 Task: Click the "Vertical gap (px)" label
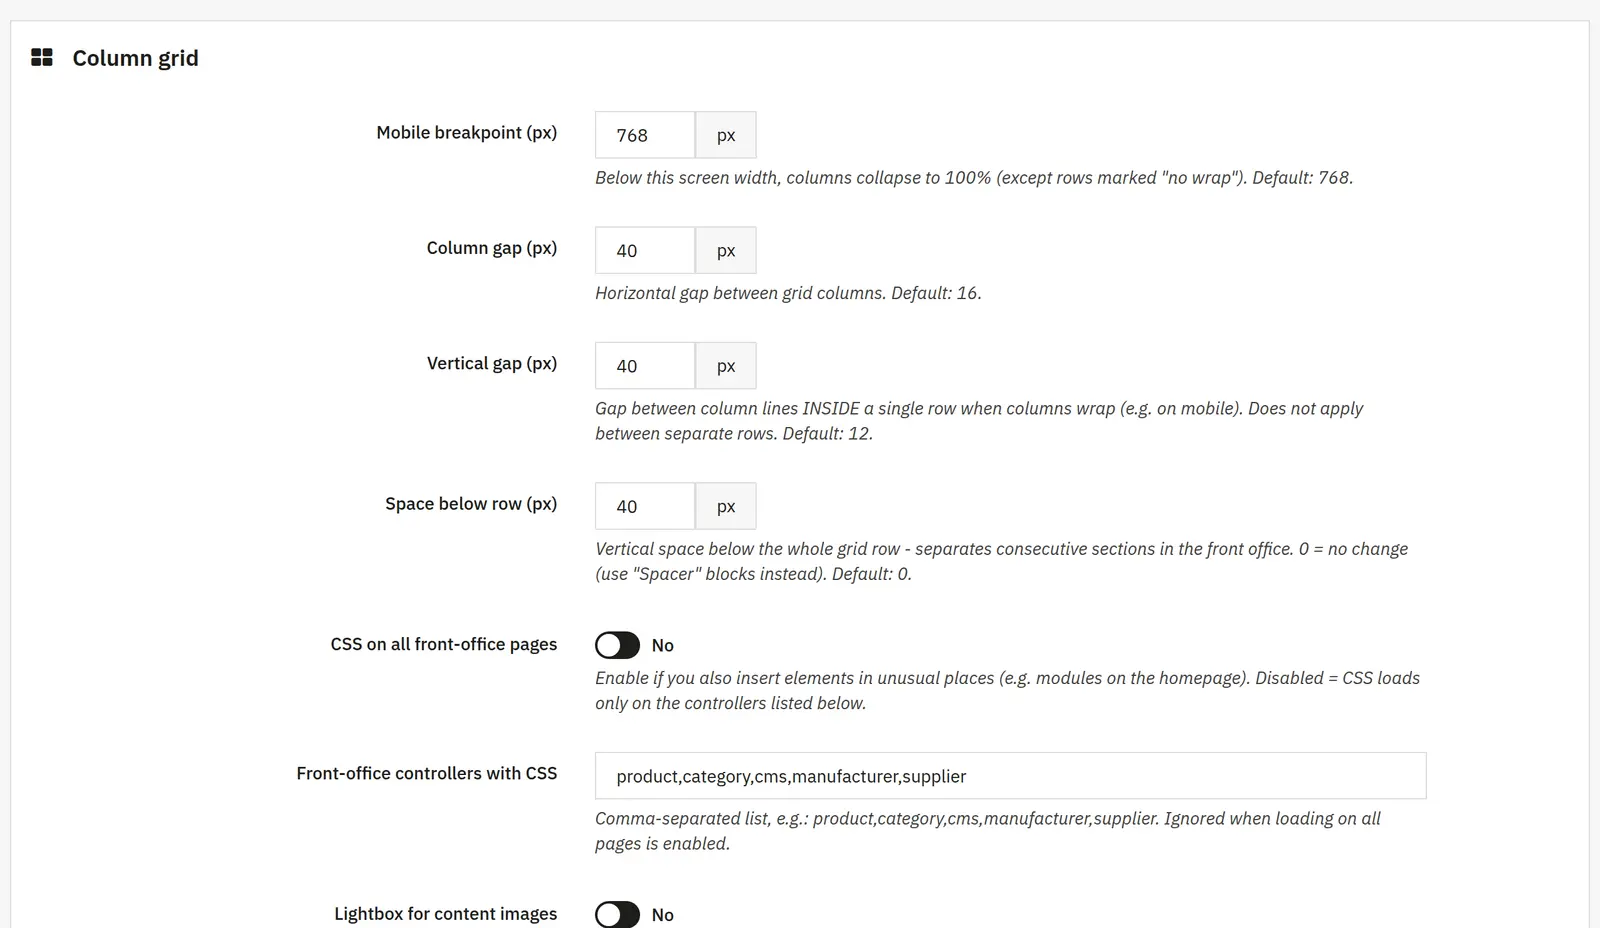click(x=492, y=364)
